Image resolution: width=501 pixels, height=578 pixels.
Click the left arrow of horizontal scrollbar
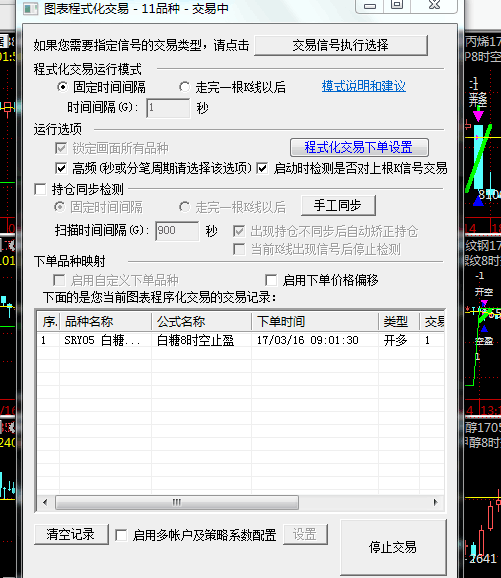click(45, 502)
